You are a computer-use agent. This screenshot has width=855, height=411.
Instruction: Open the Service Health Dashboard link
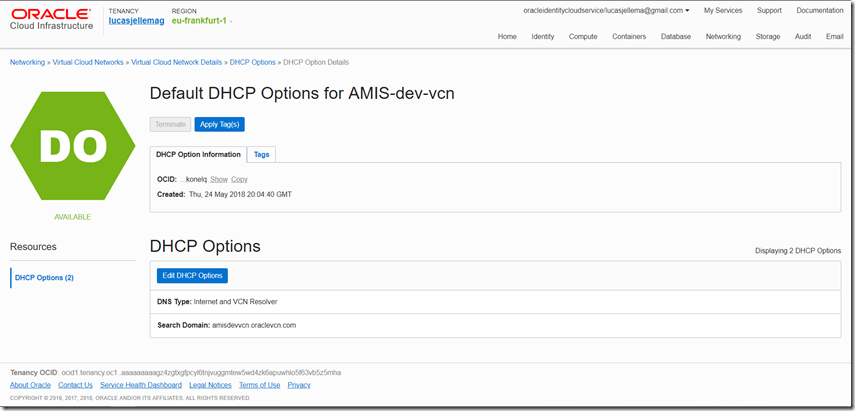click(140, 385)
